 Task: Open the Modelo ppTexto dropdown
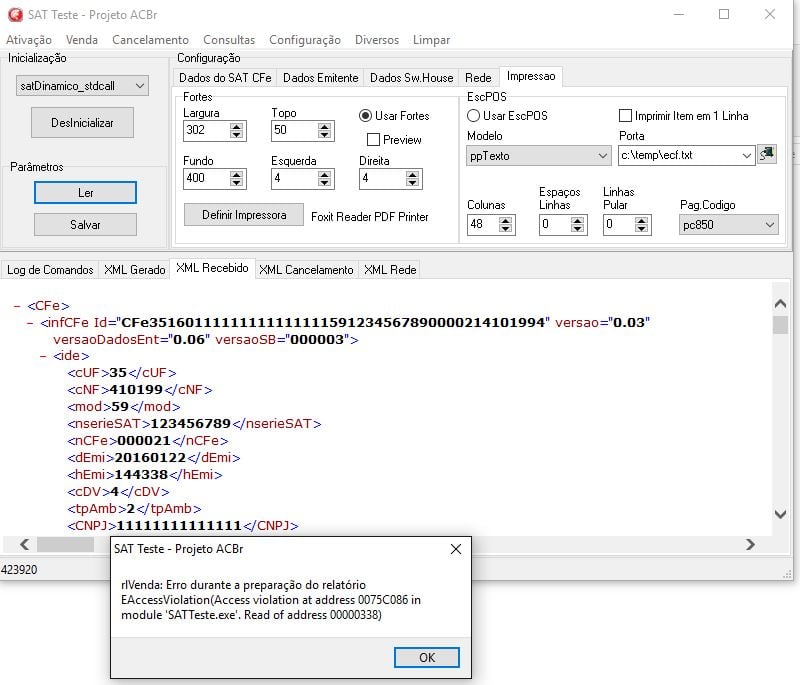click(x=603, y=156)
